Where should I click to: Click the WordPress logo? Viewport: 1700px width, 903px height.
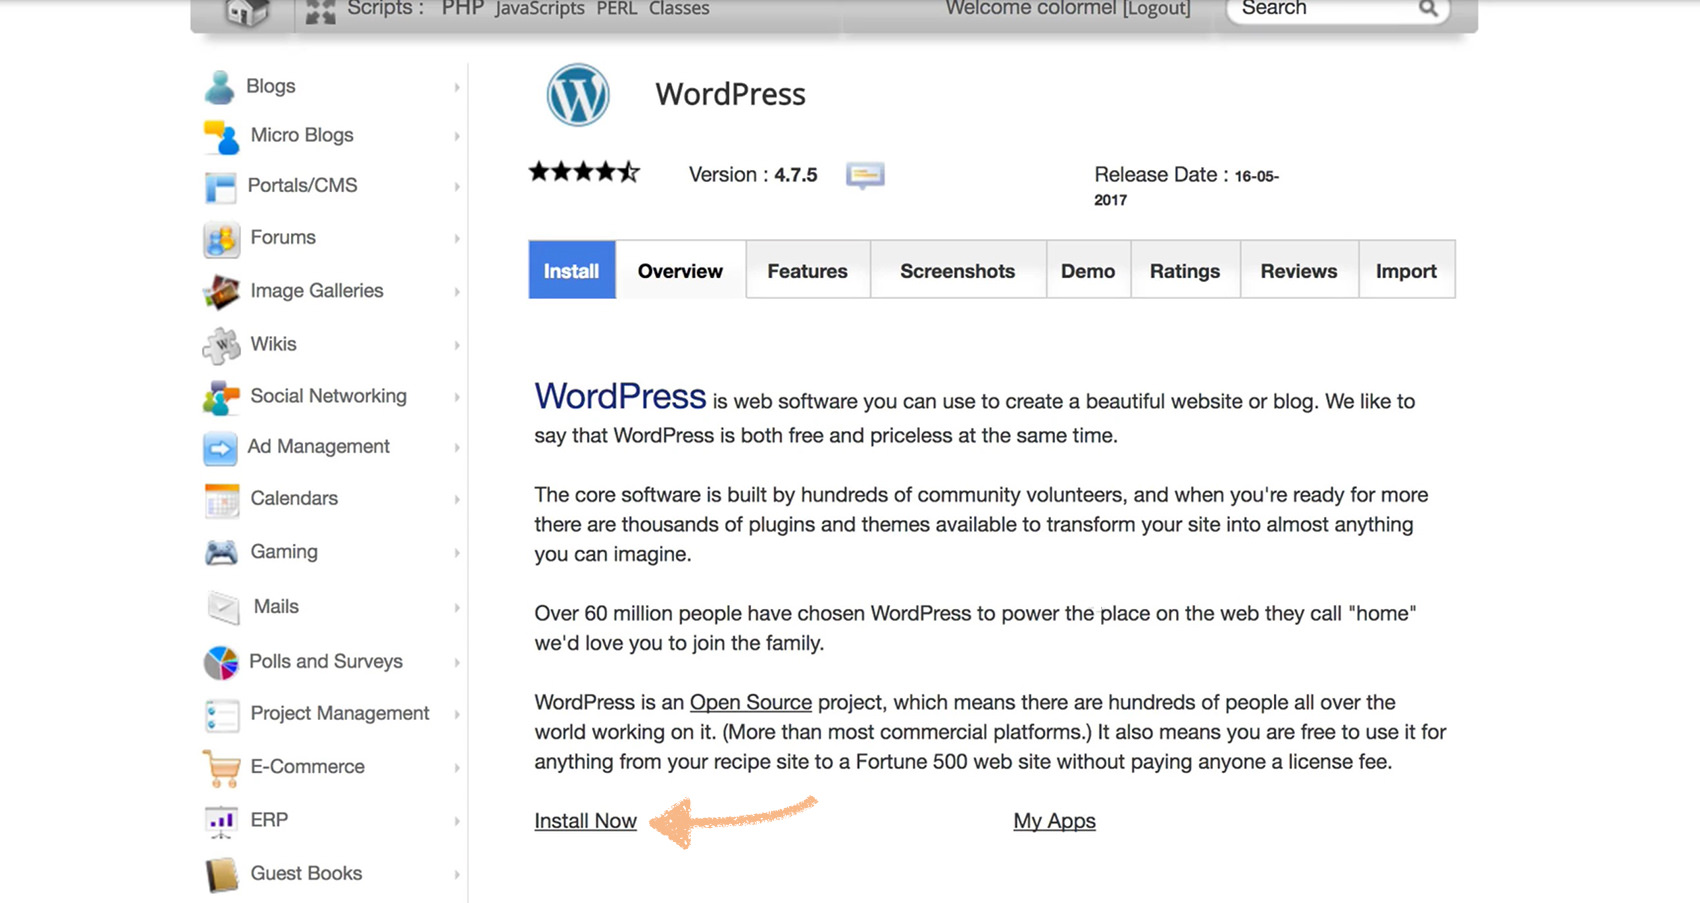pyautogui.click(x=578, y=95)
